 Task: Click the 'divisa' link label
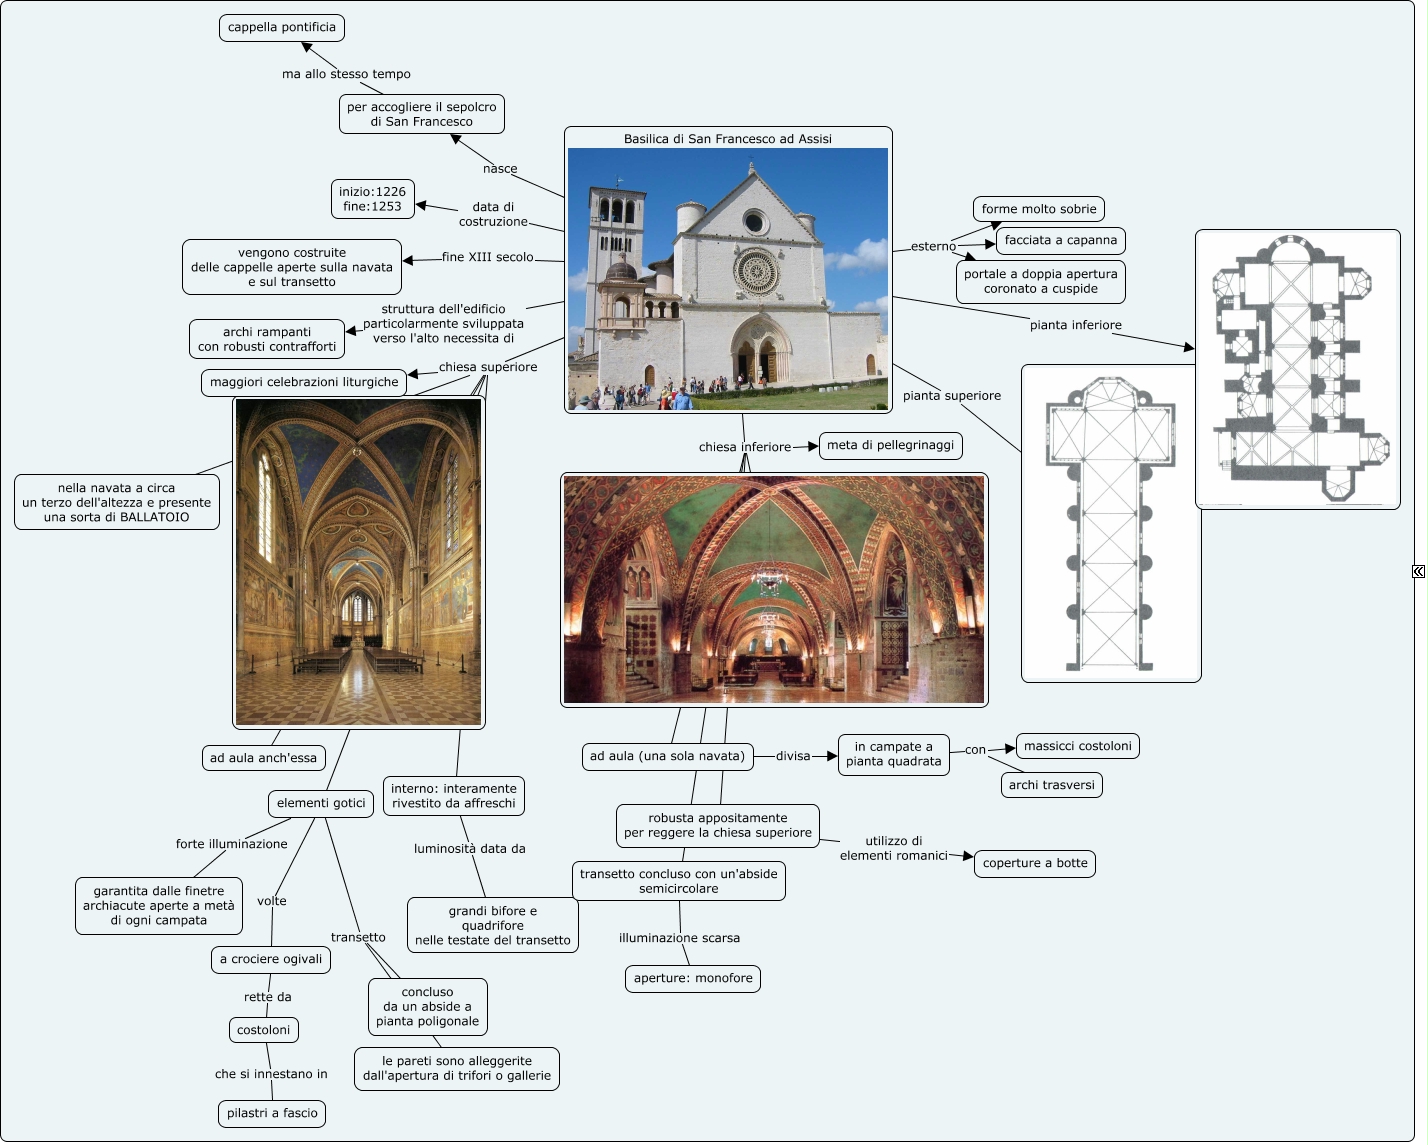click(x=793, y=756)
